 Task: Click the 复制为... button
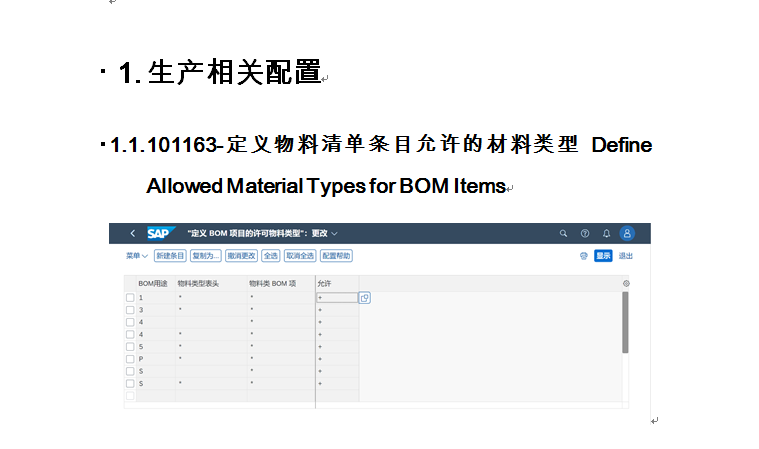click(206, 256)
